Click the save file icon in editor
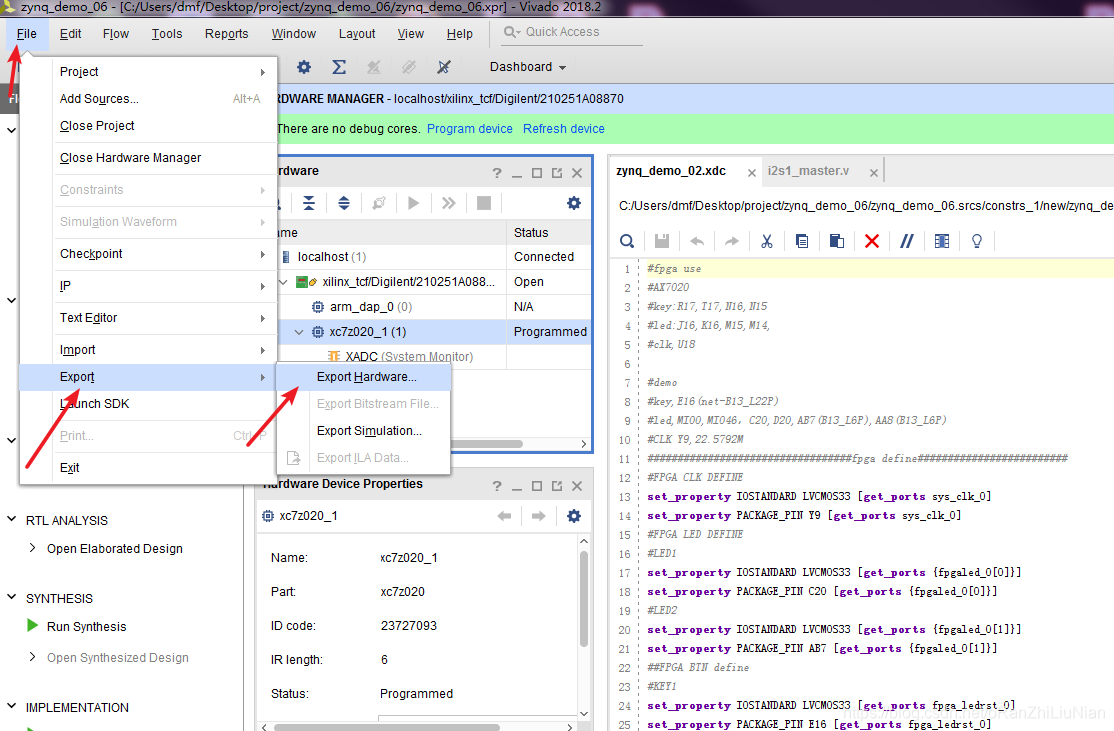The height and width of the screenshot is (731, 1114). pyautogui.click(x=661, y=241)
